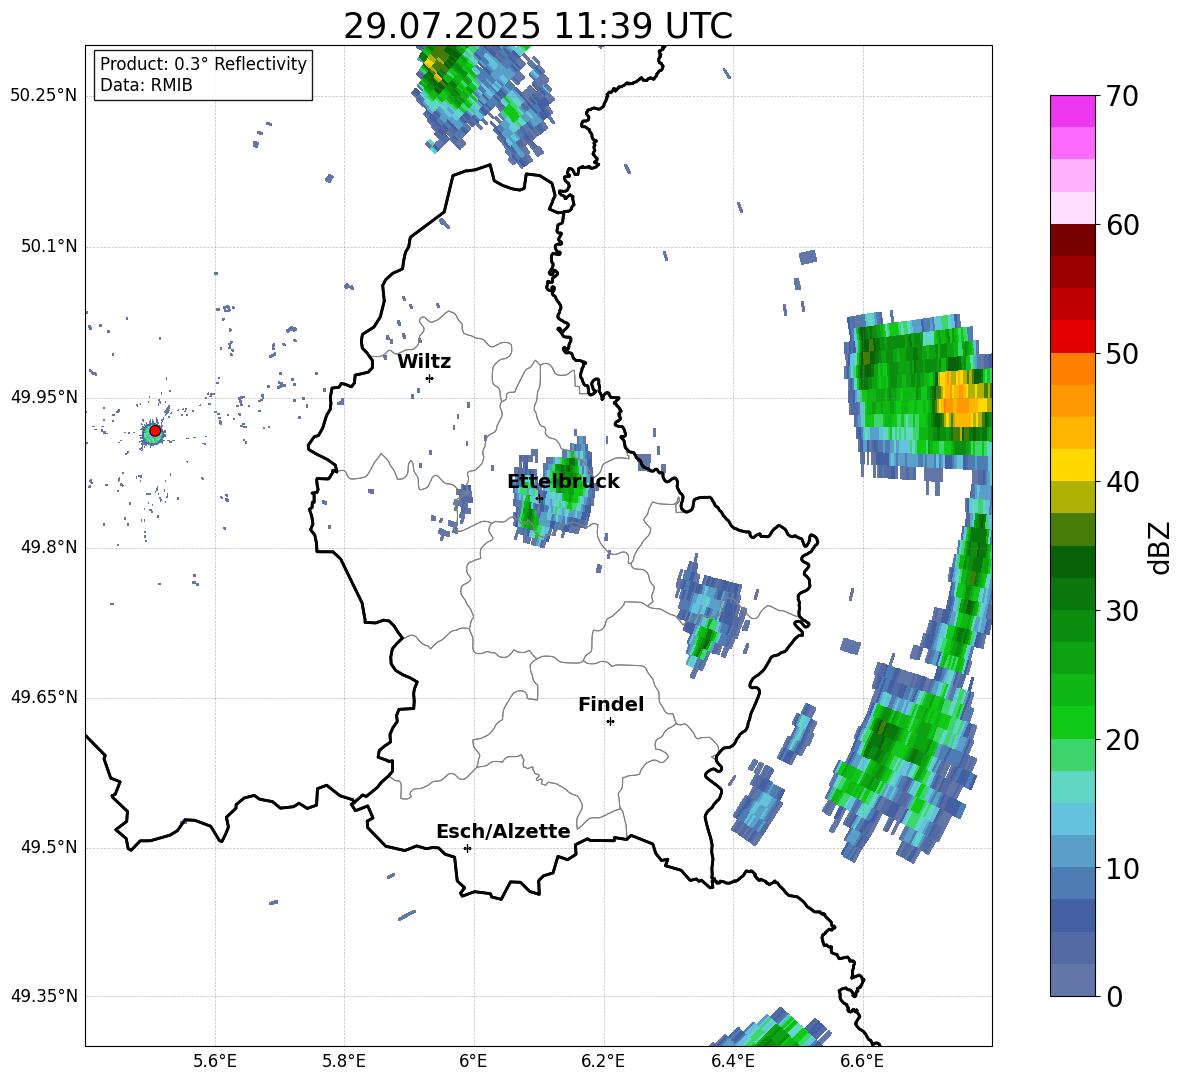The image size is (1184, 1081).
Task: Click the 5.8°E longitude label
Action: (x=344, y=1061)
